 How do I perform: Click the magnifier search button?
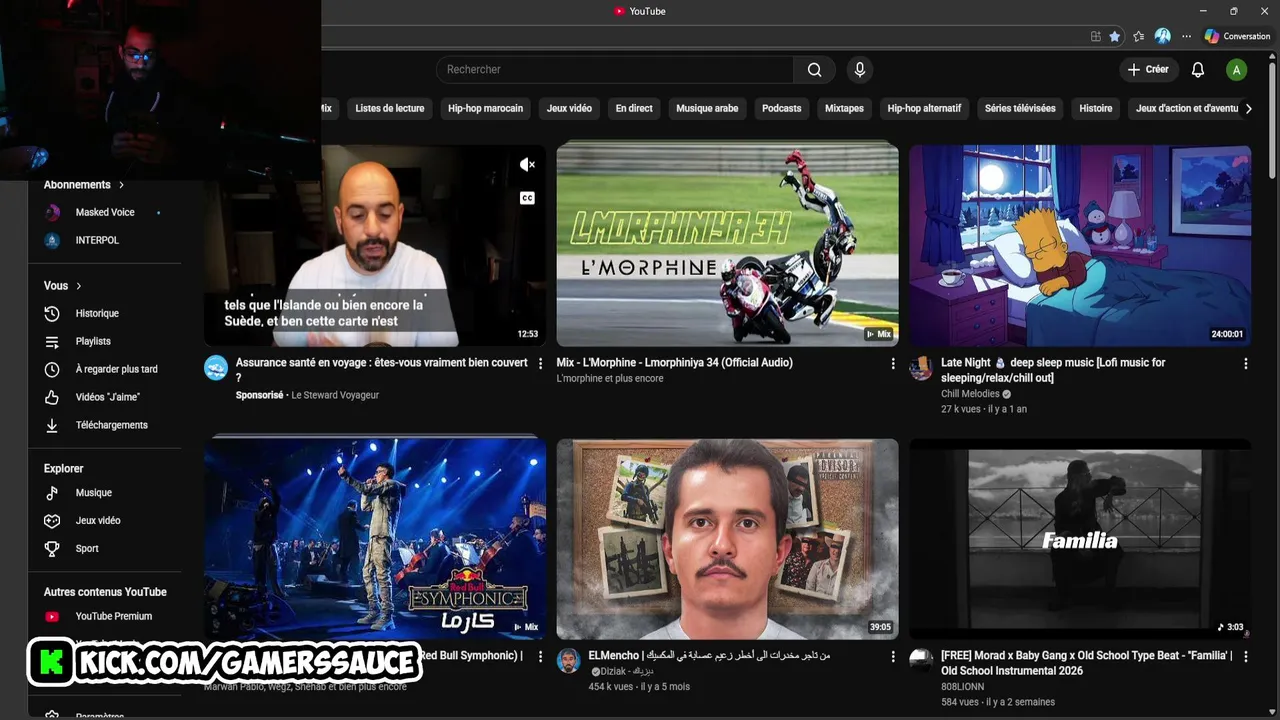[x=815, y=70]
